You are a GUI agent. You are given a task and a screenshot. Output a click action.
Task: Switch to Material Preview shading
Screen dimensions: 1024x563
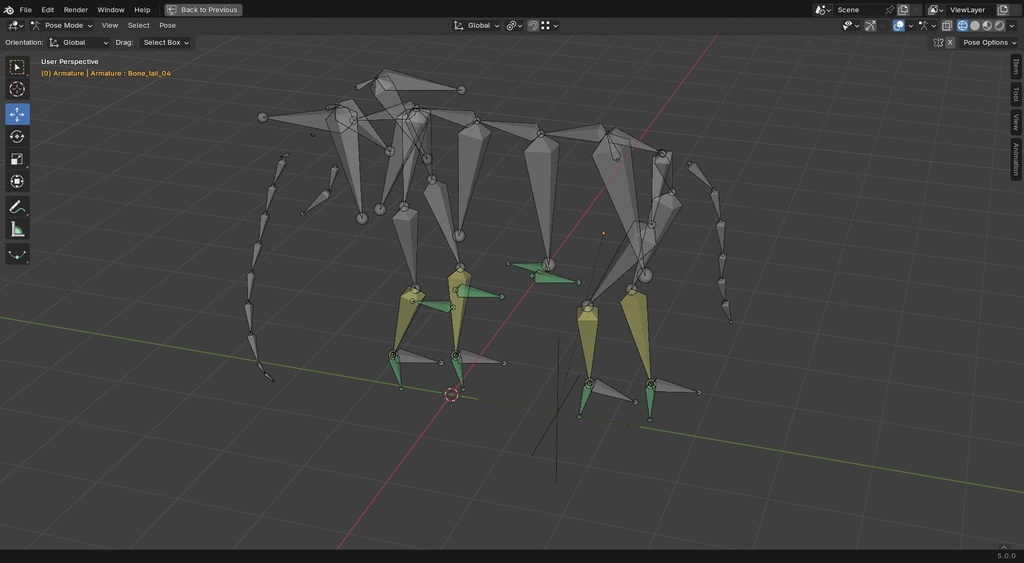[x=987, y=25]
